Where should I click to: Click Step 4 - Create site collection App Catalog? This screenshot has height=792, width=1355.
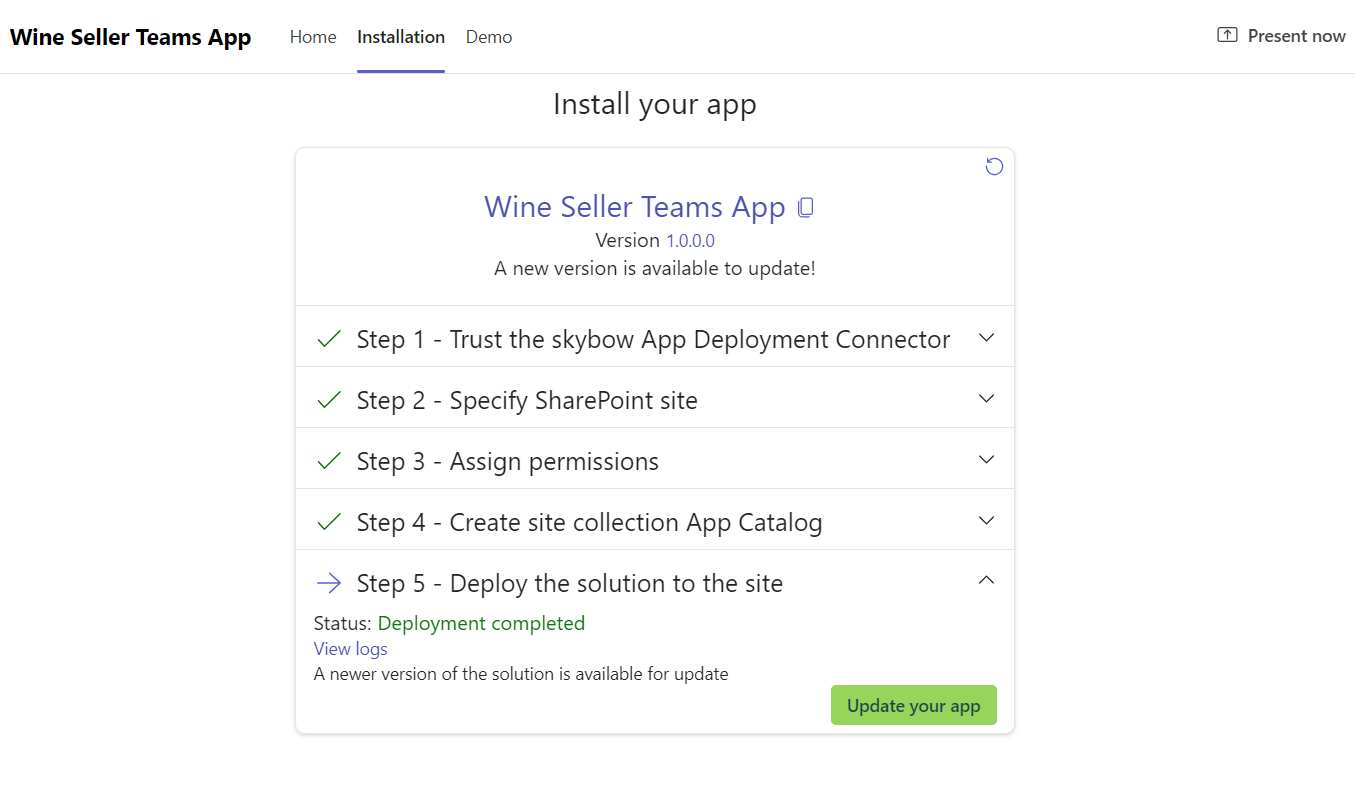coord(590,523)
